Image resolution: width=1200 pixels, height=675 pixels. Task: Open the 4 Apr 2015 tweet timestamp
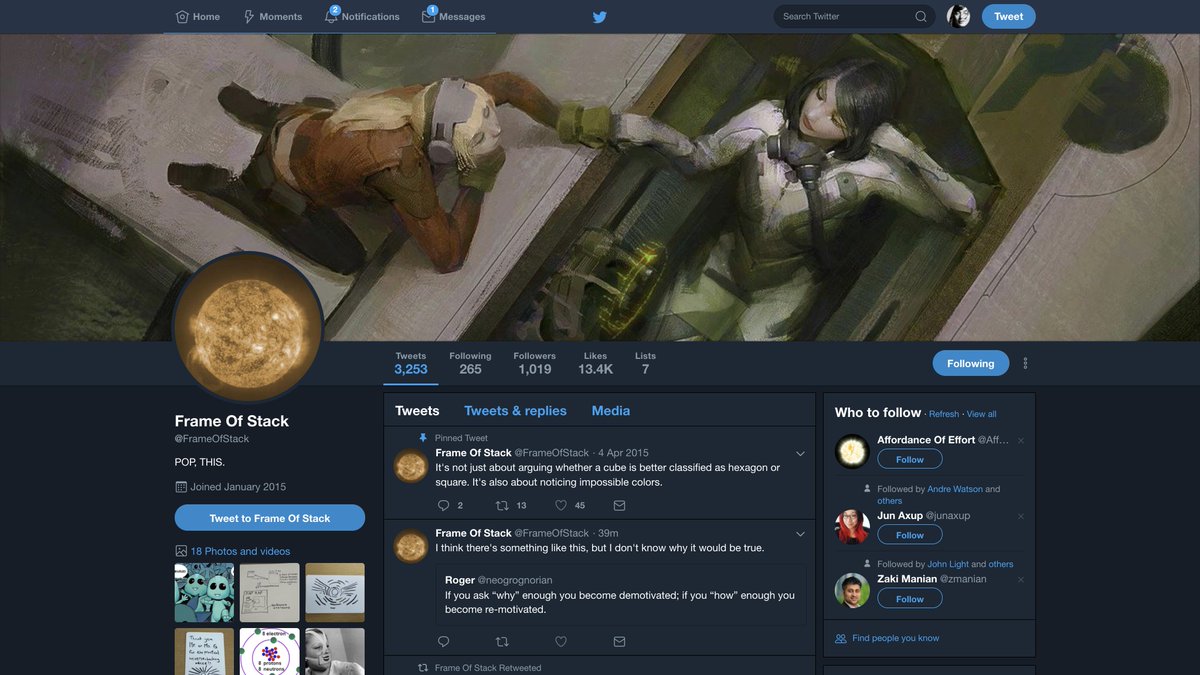click(623, 453)
